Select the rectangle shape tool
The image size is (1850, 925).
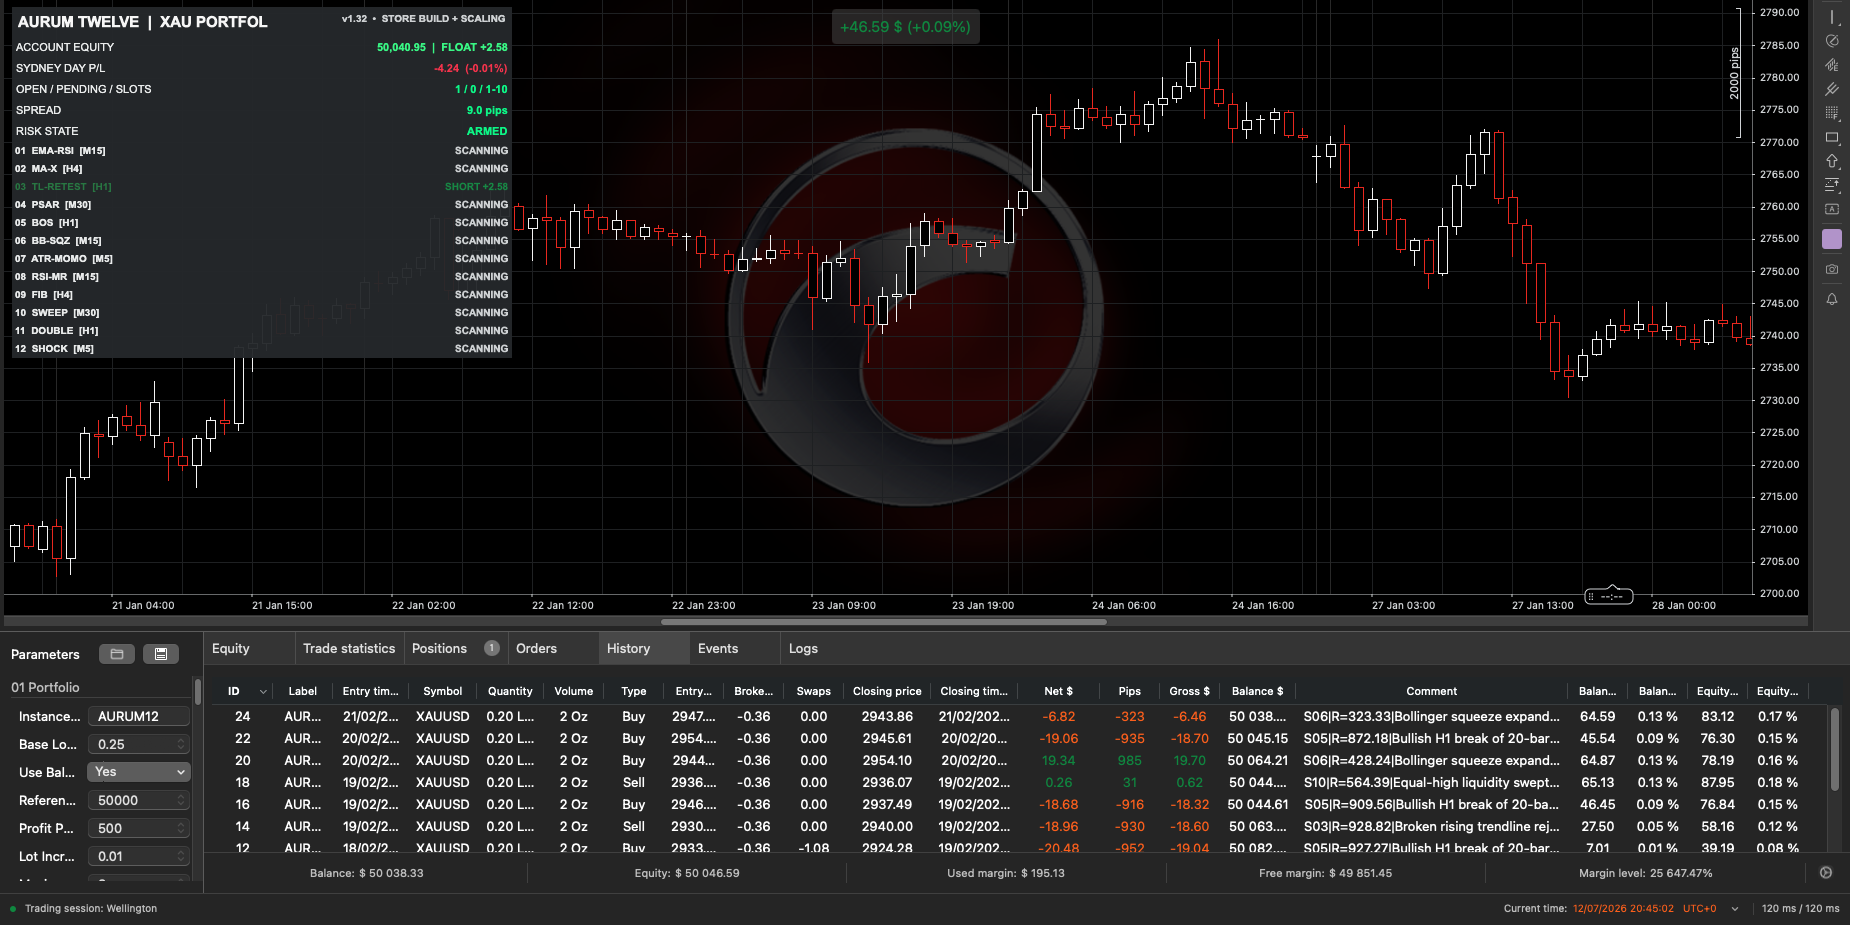pyautogui.click(x=1832, y=137)
